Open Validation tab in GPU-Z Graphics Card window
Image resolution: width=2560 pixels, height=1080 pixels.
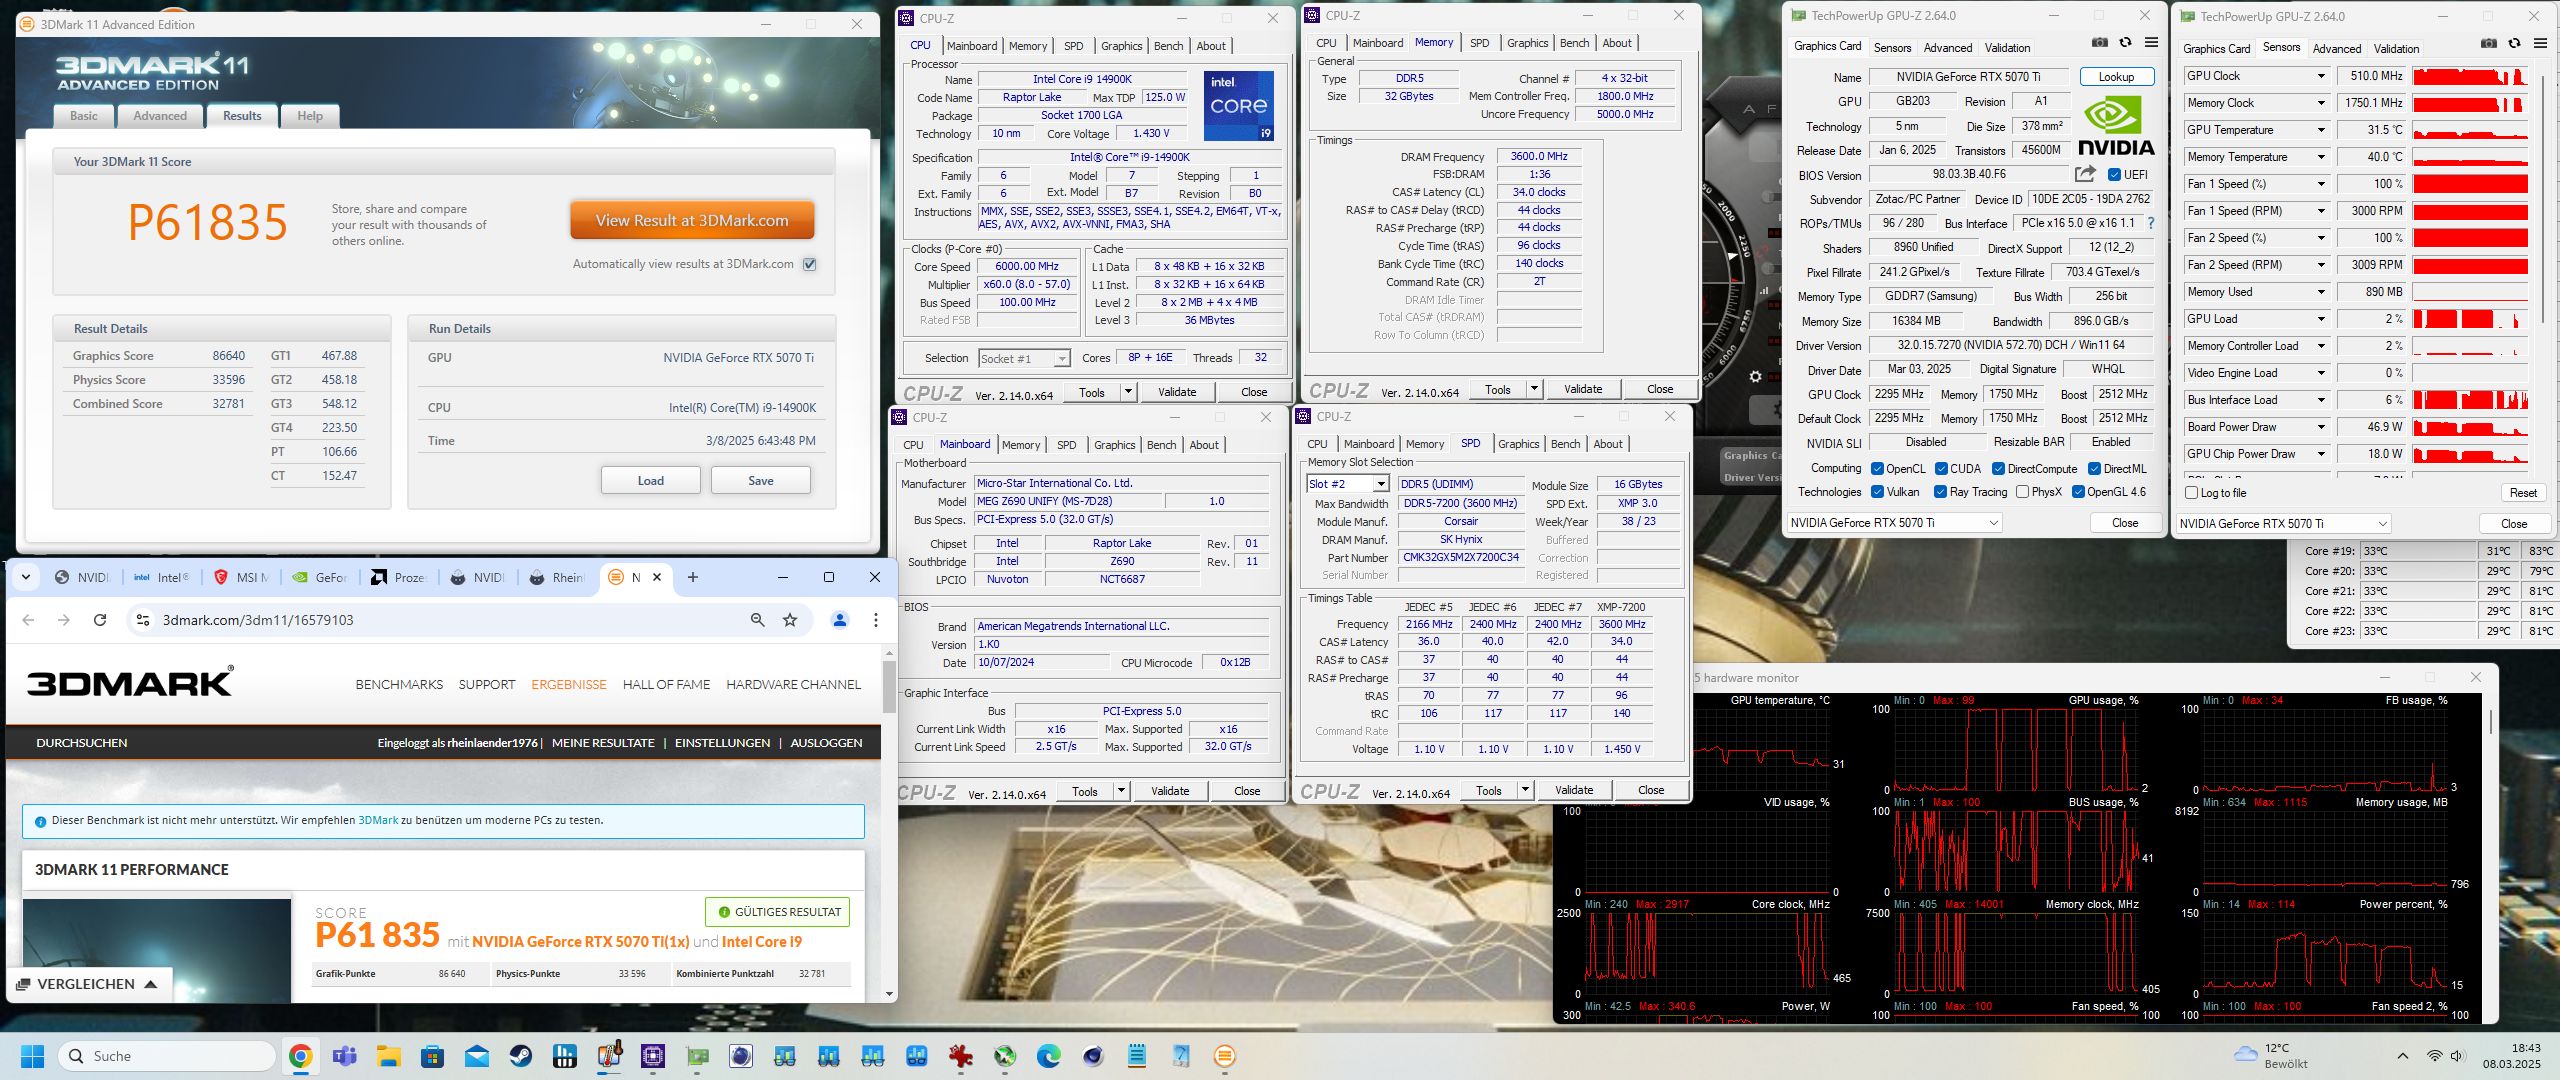coord(2007,47)
